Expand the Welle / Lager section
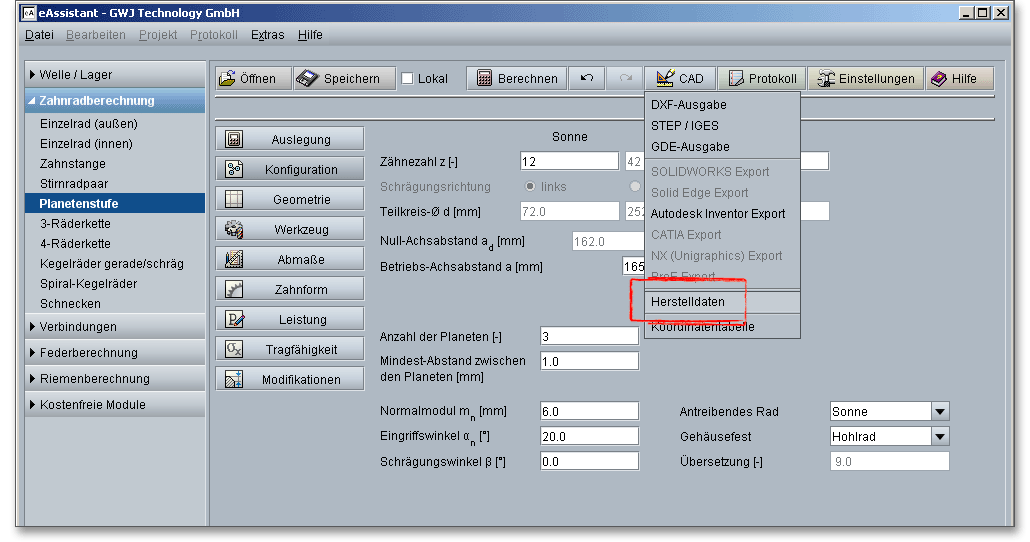This screenshot has width=1030, height=542. 76,75
